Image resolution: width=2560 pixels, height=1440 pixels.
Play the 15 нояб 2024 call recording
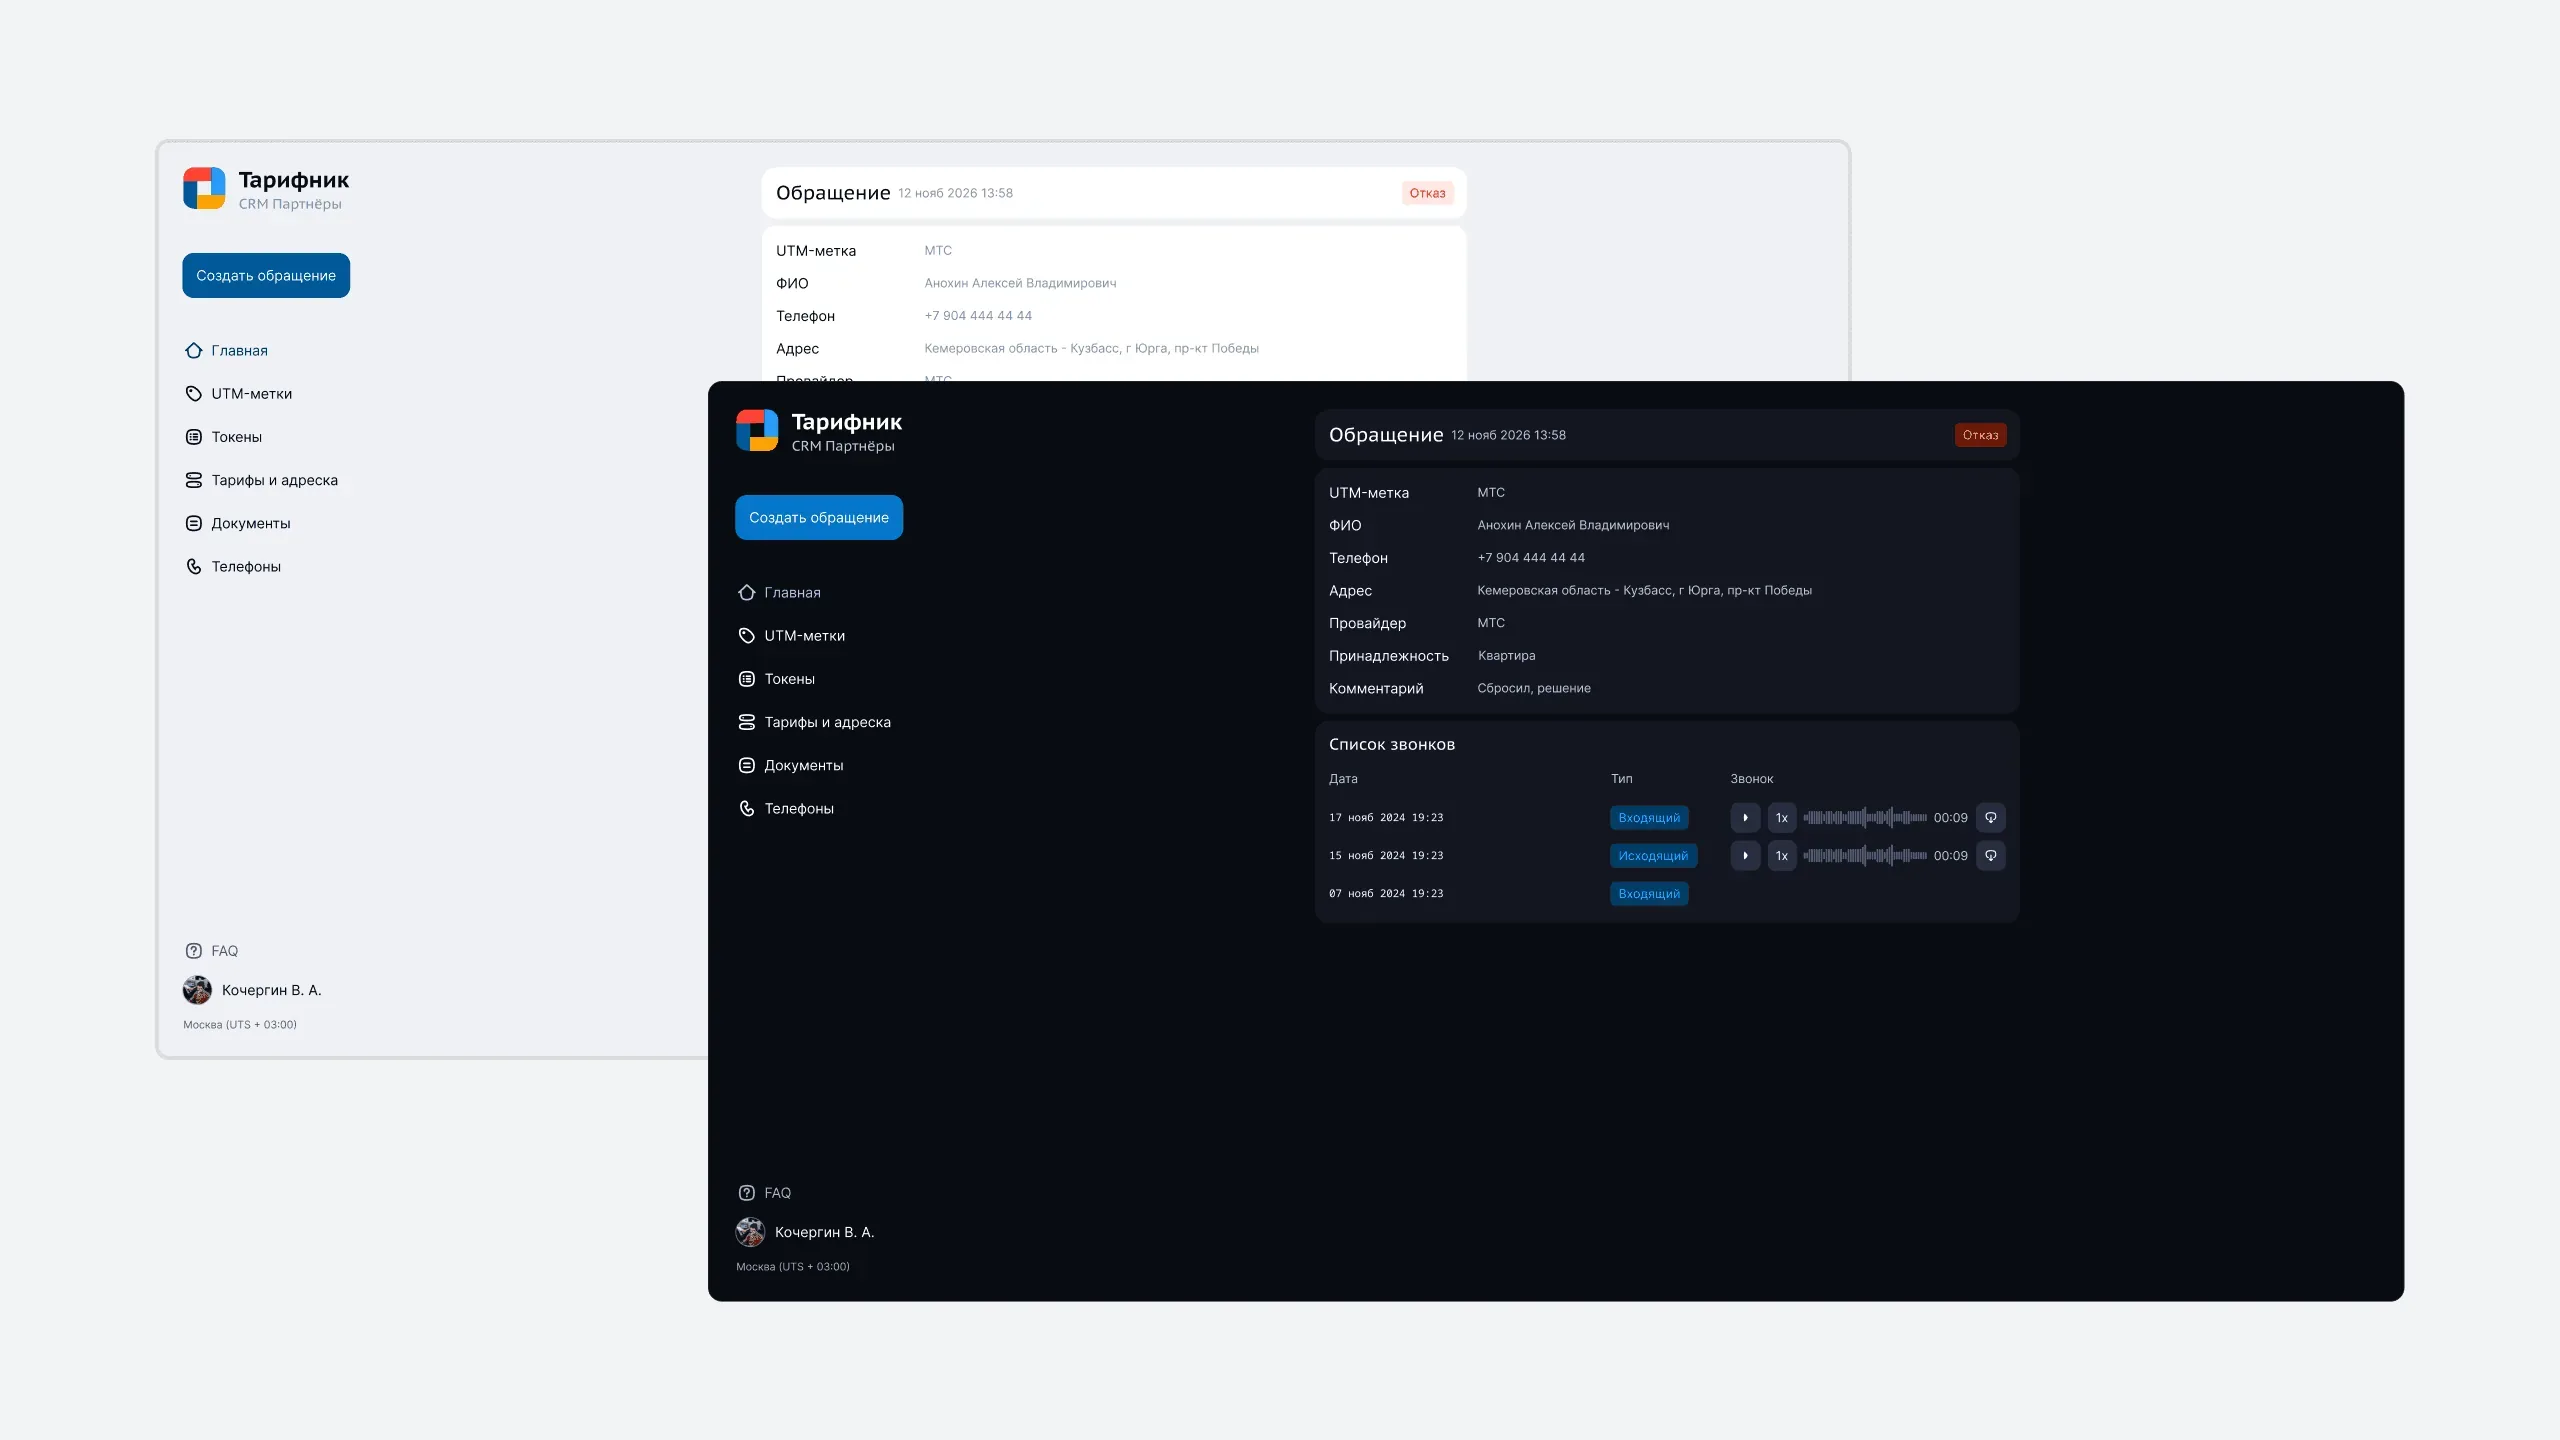[x=1745, y=855]
